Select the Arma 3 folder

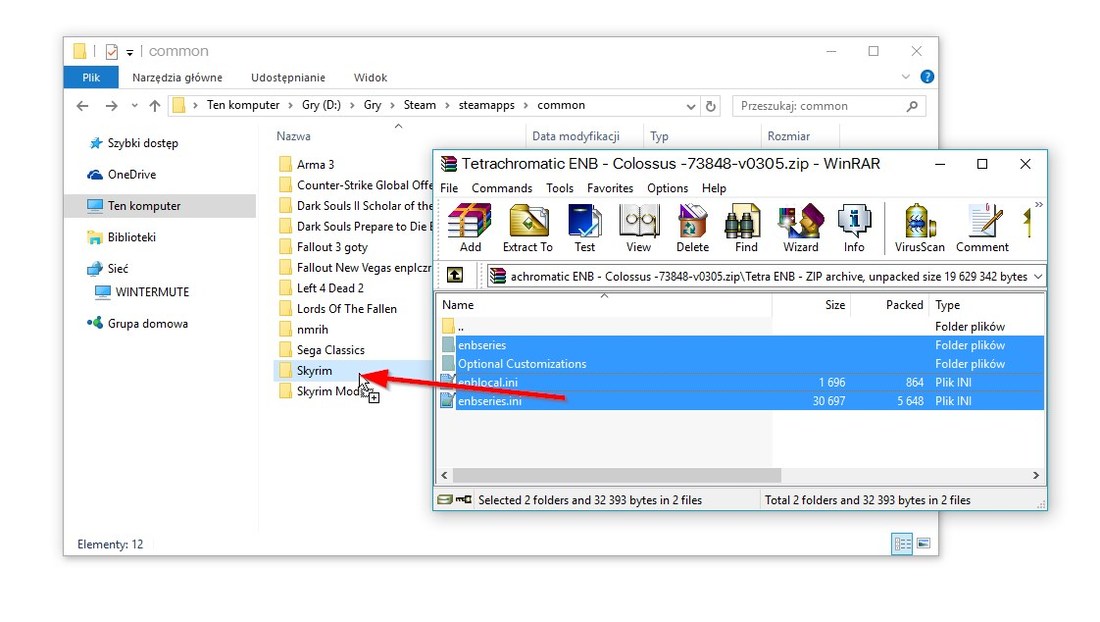point(307,165)
